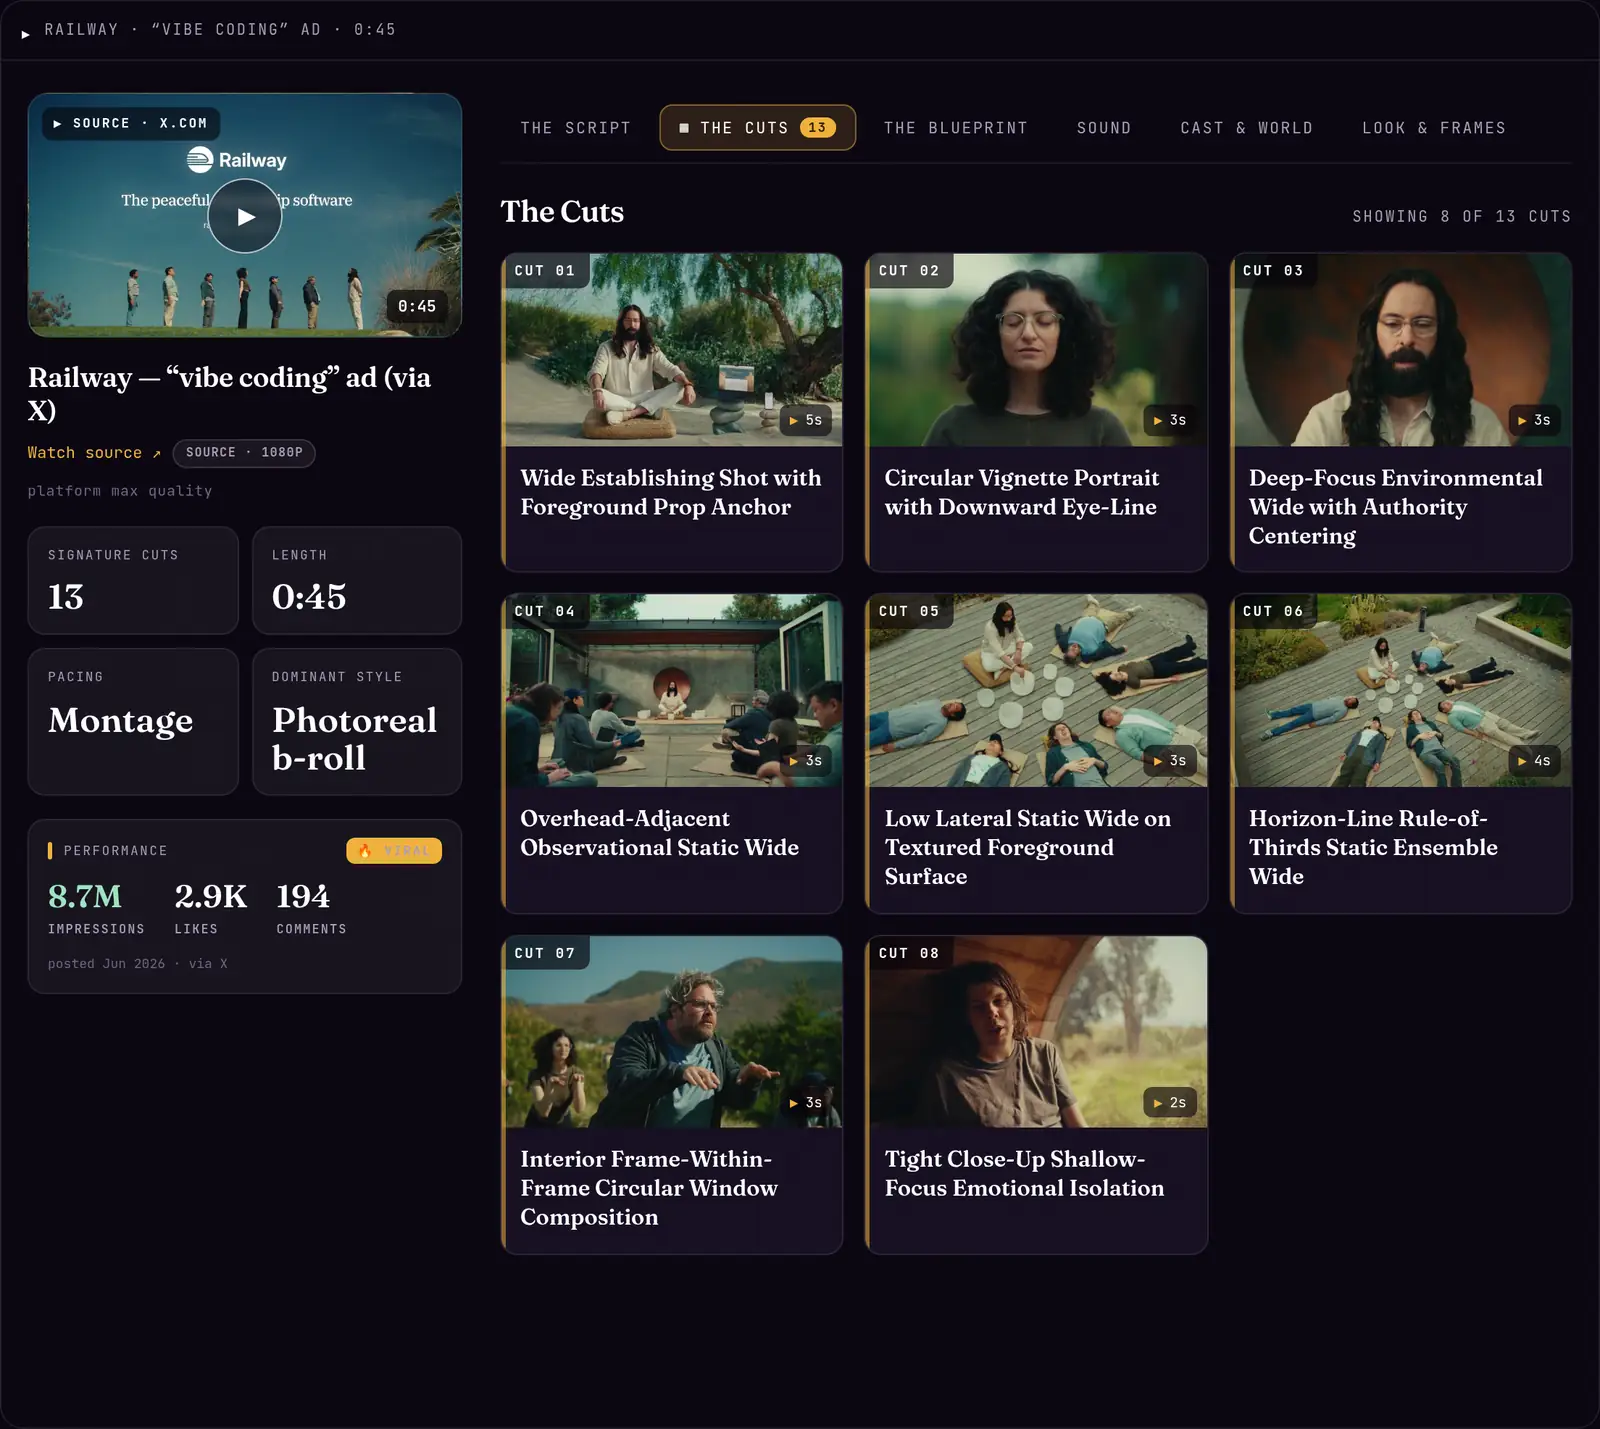The height and width of the screenshot is (1429, 1600).
Task: Click title "Low Lateral Static Wide on Textured Foreground Surface"
Action: pos(1028,848)
